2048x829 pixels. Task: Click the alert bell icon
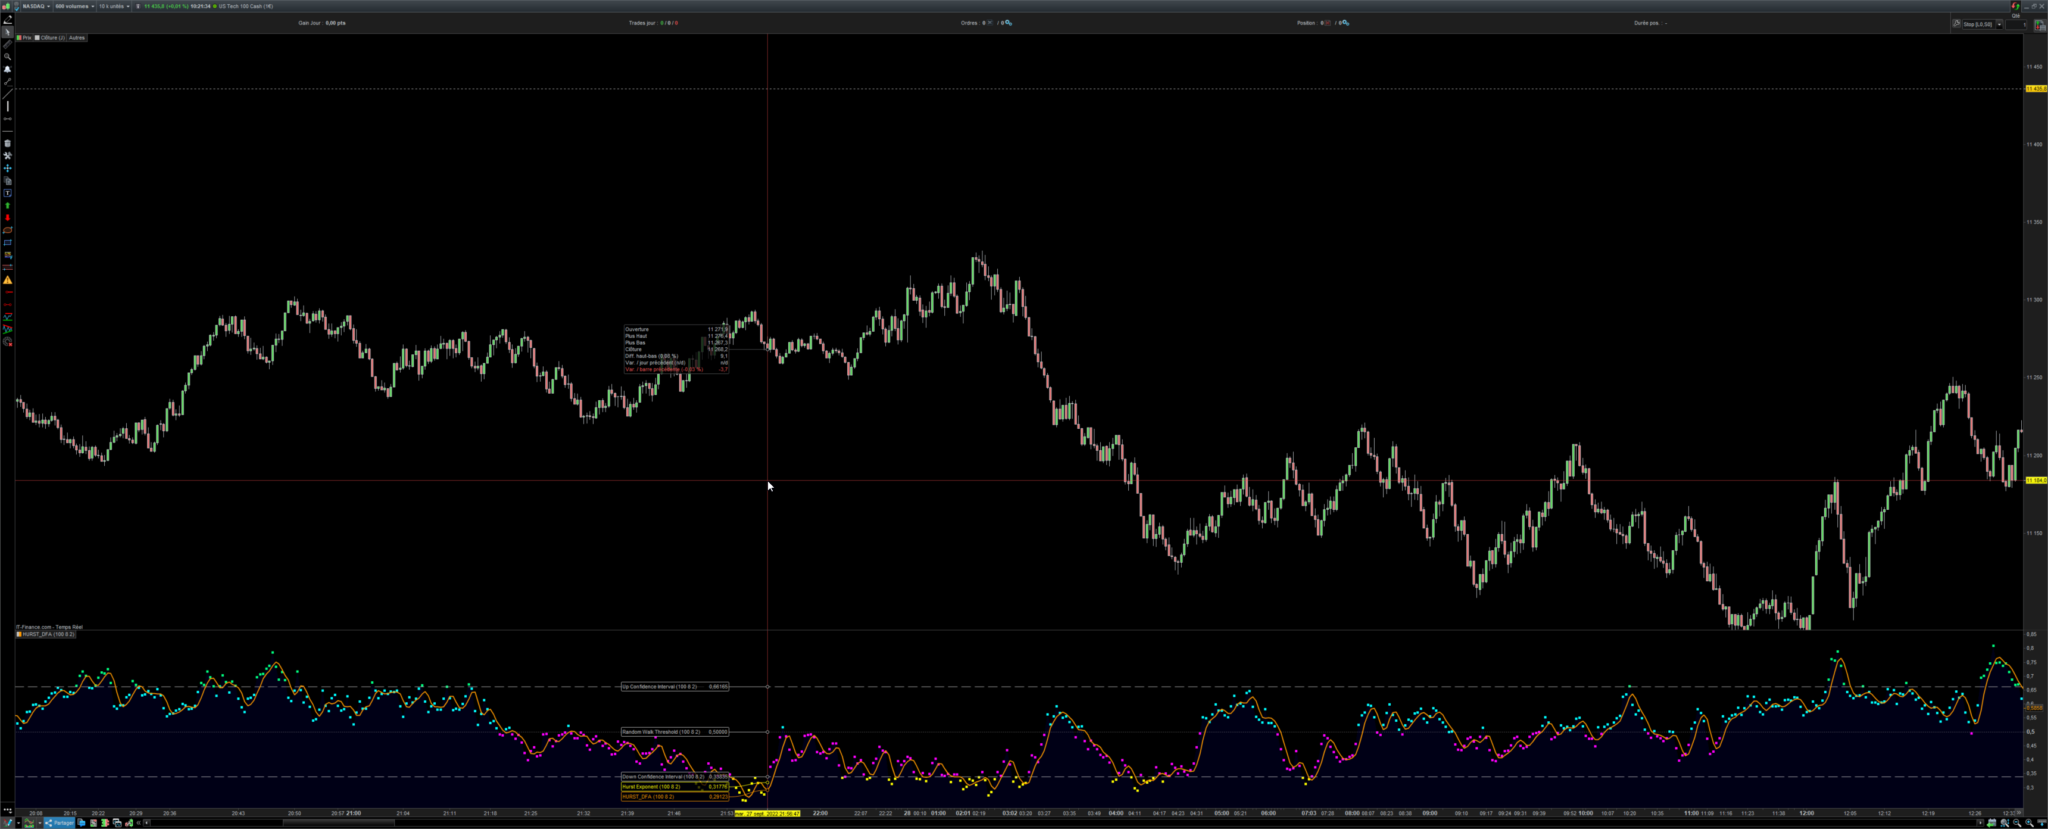7,69
